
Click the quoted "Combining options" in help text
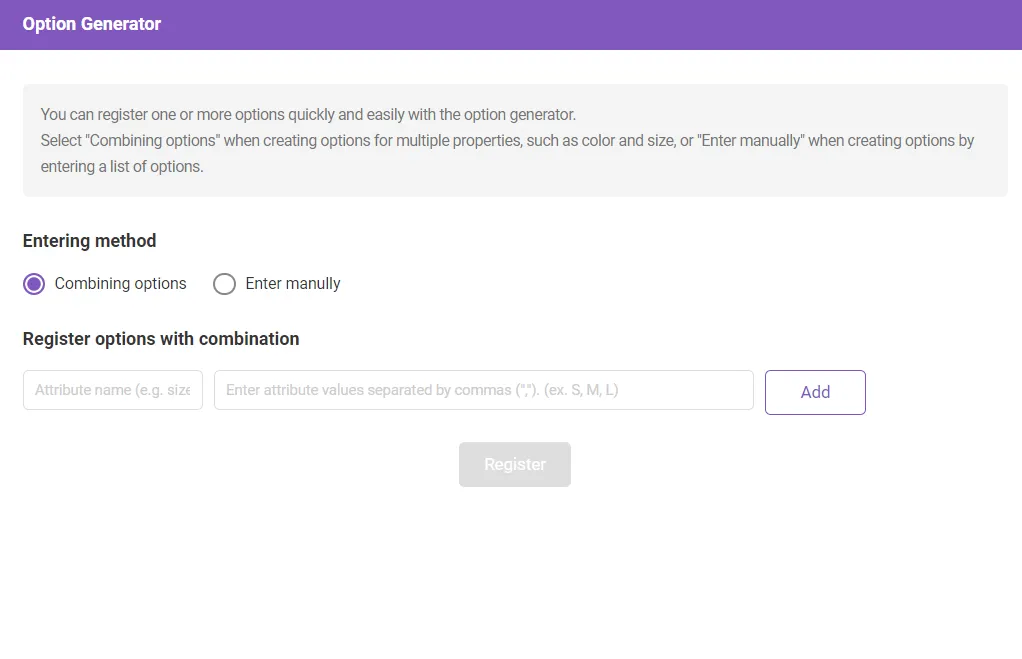pyautogui.click(x=153, y=141)
